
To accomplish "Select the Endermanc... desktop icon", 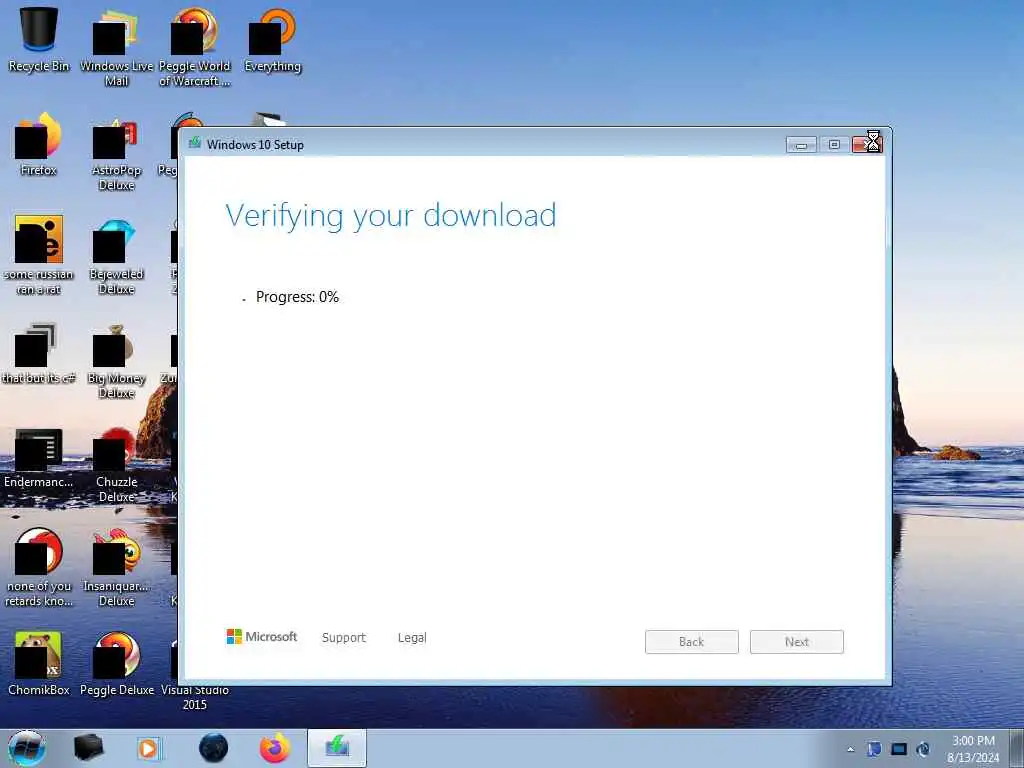I will point(39,457).
